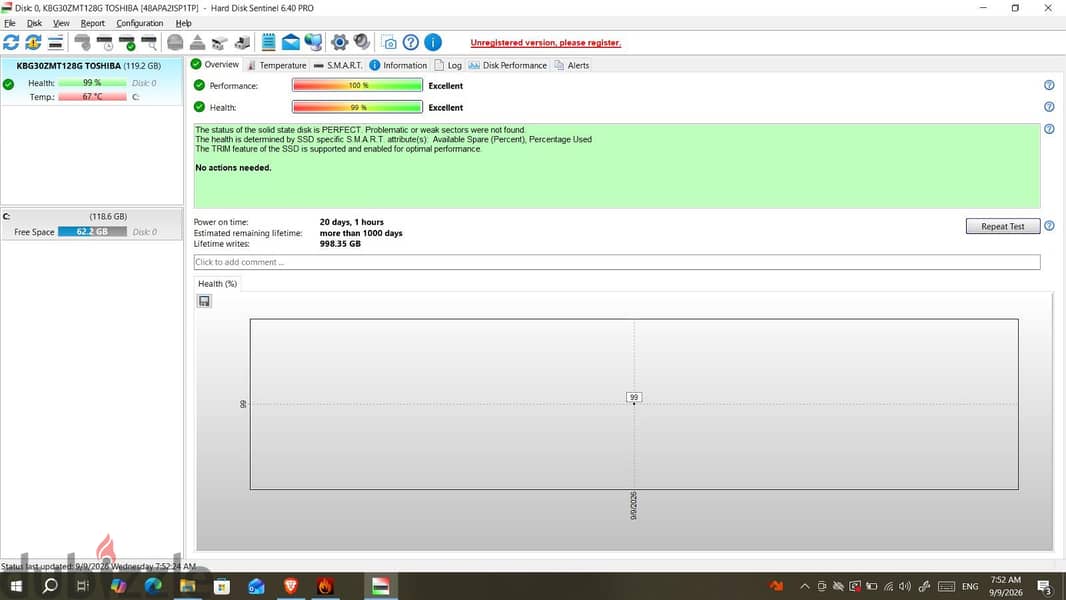Click the speaker sound toolbar icon
The height and width of the screenshot is (600, 1066).
pos(362,42)
